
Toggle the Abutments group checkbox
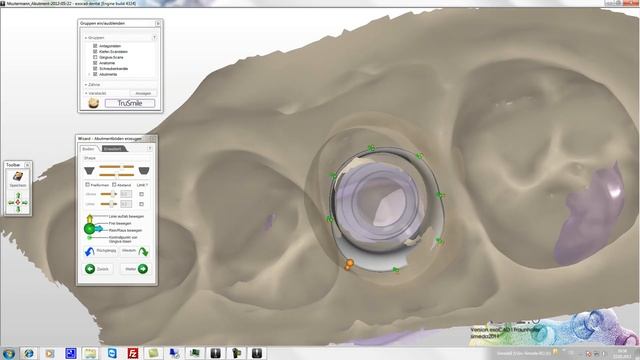tap(95, 74)
